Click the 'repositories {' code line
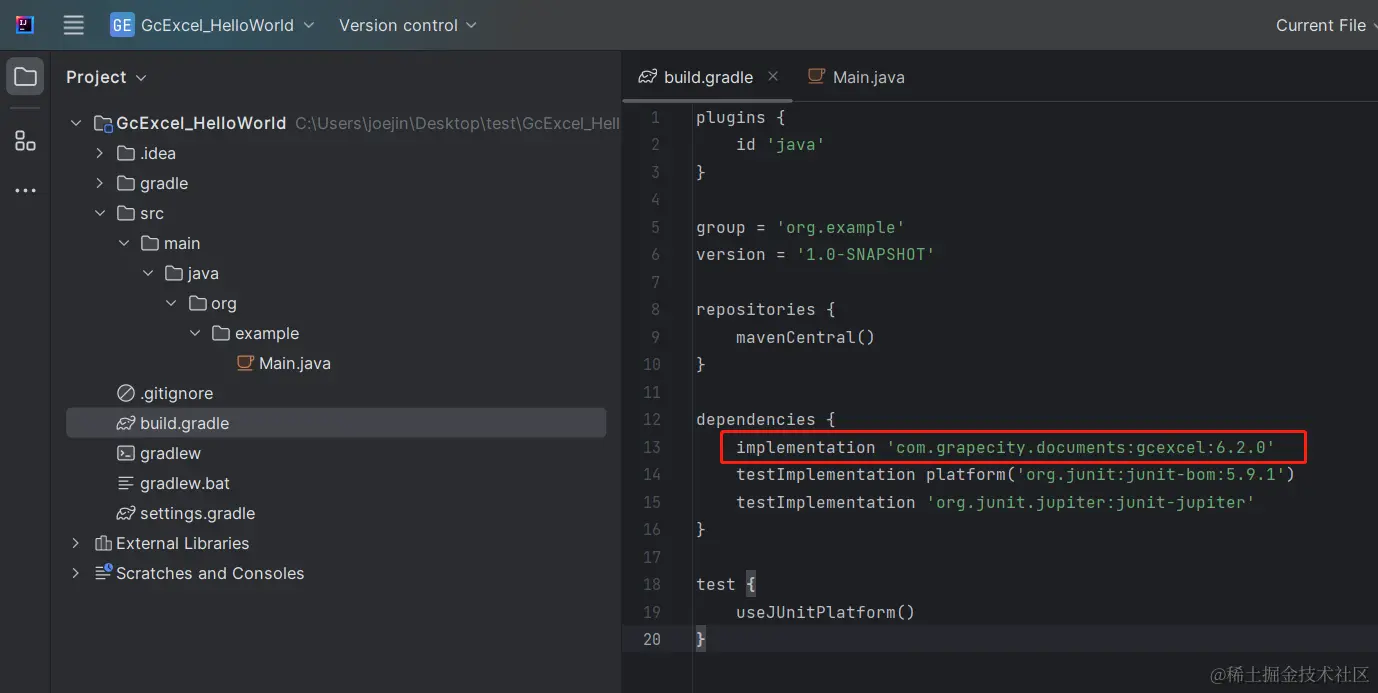Screen dimensions: 1378x693 765,309
